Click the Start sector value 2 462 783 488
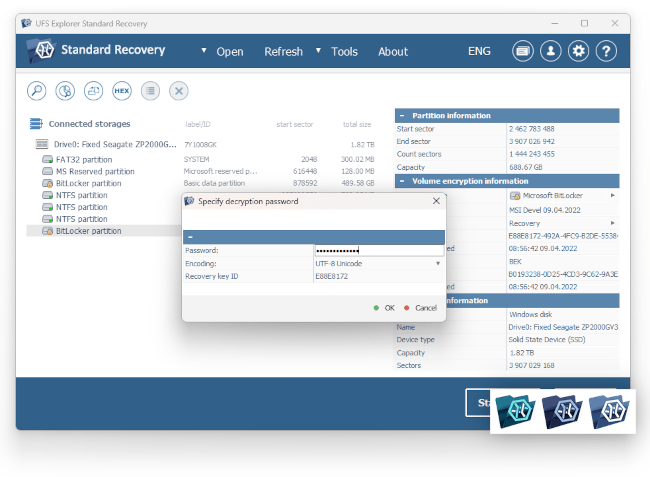Image resolution: width=650 pixels, height=477 pixels. tap(531, 129)
